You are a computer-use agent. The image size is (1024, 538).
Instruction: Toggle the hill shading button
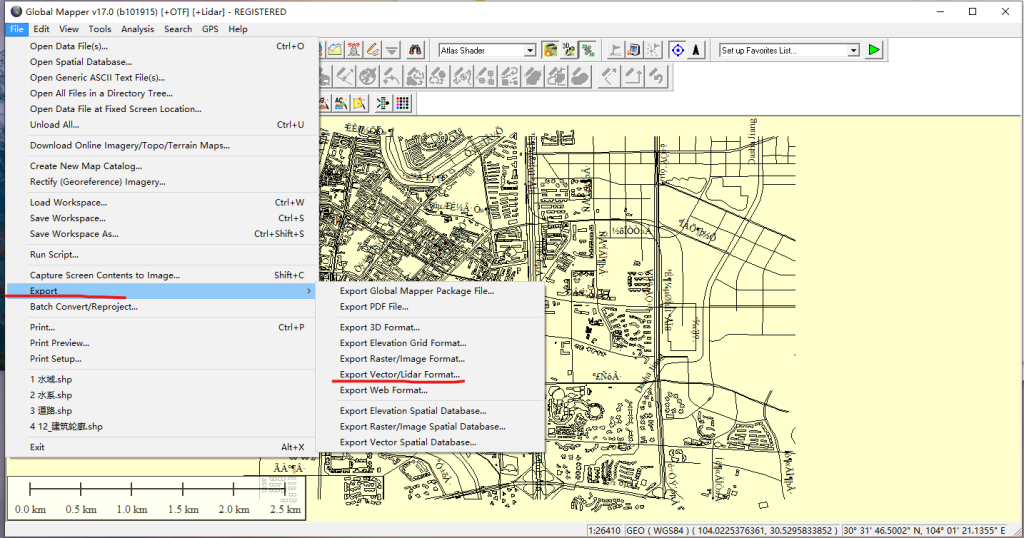pos(550,50)
